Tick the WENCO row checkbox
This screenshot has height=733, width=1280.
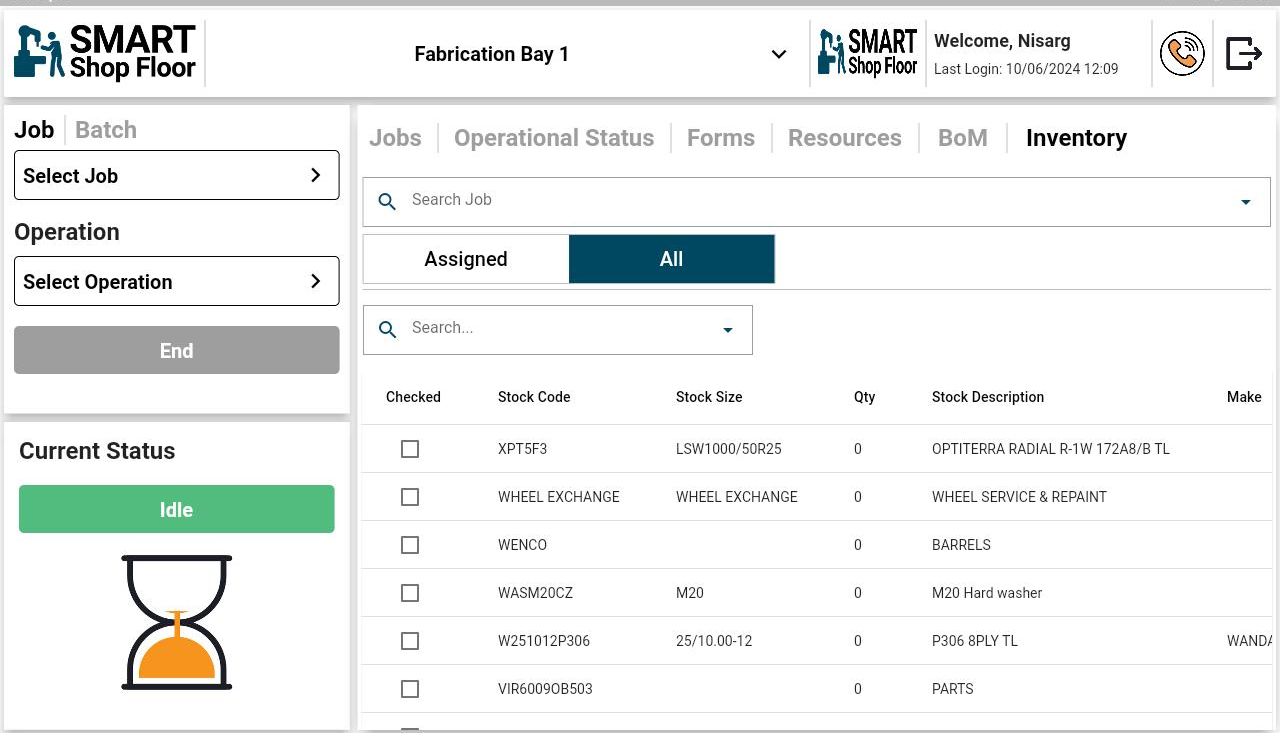click(x=410, y=545)
